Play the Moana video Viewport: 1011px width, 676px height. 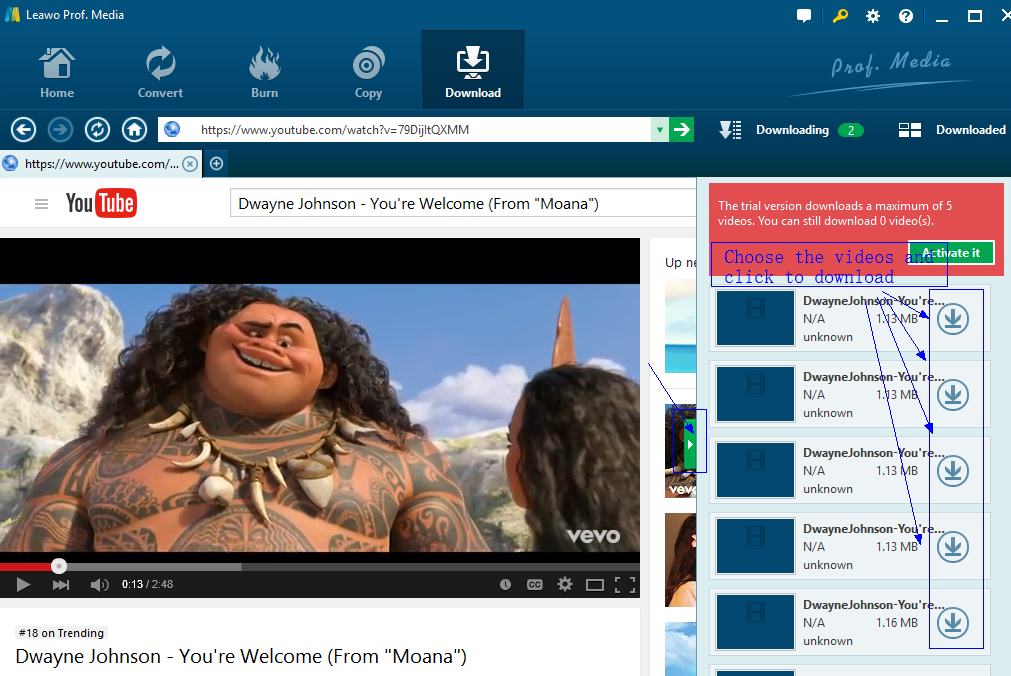click(23, 584)
